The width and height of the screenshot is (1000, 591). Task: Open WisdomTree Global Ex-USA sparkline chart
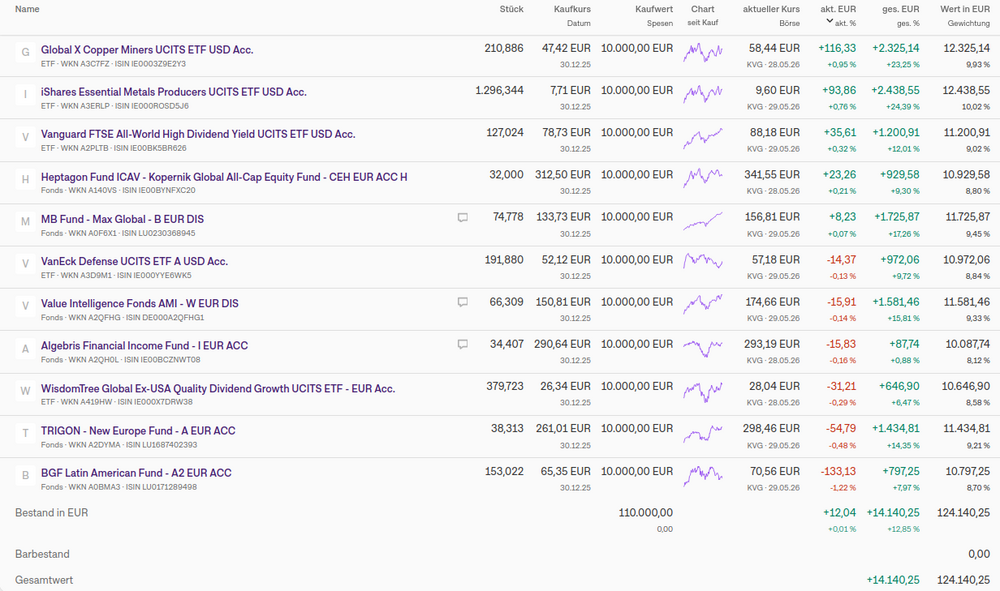pos(703,391)
